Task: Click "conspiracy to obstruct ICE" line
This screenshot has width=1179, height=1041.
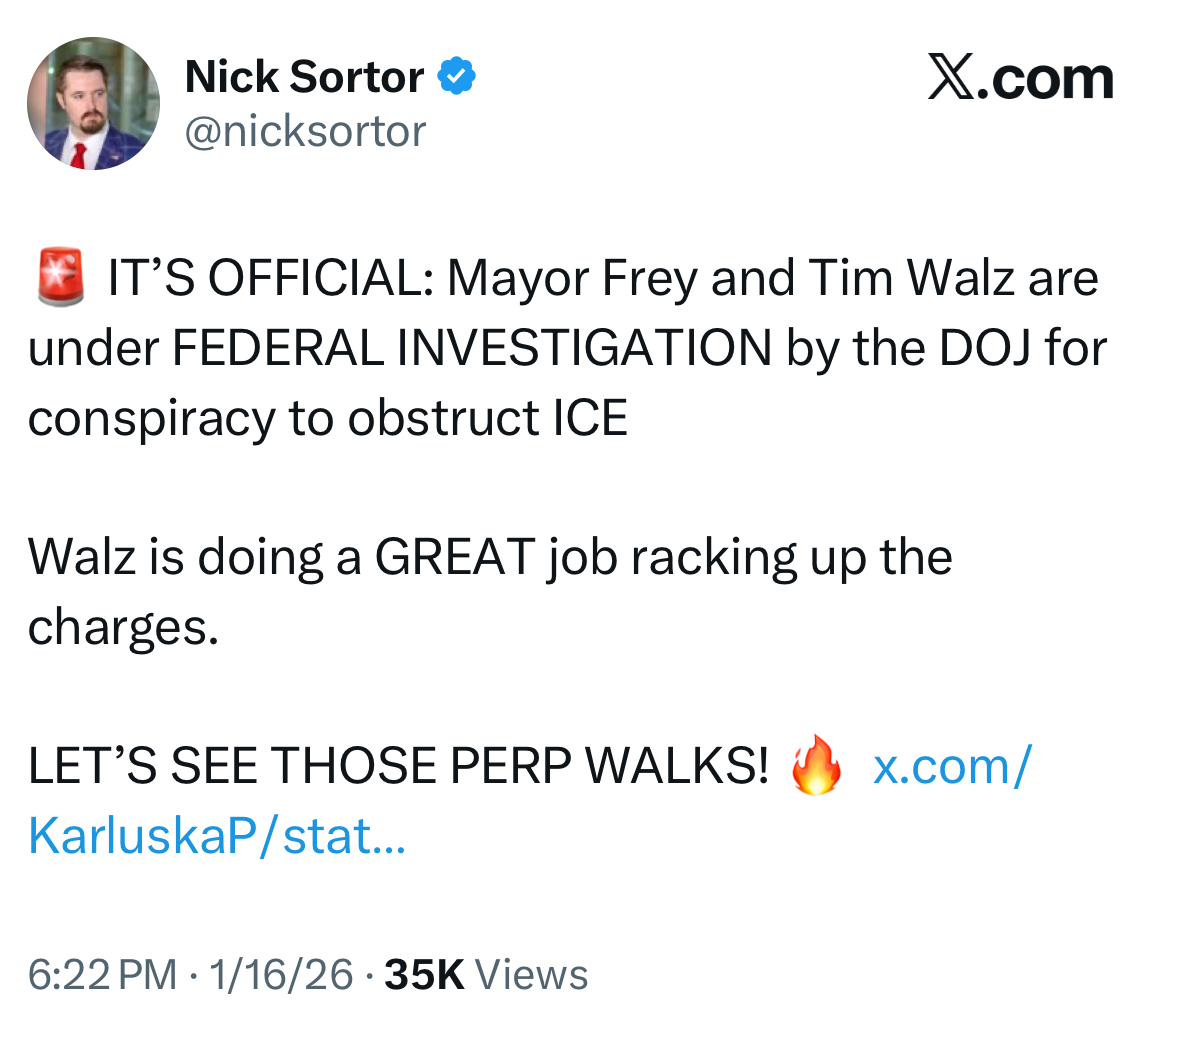Action: pyautogui.click(x=328, y=418)
